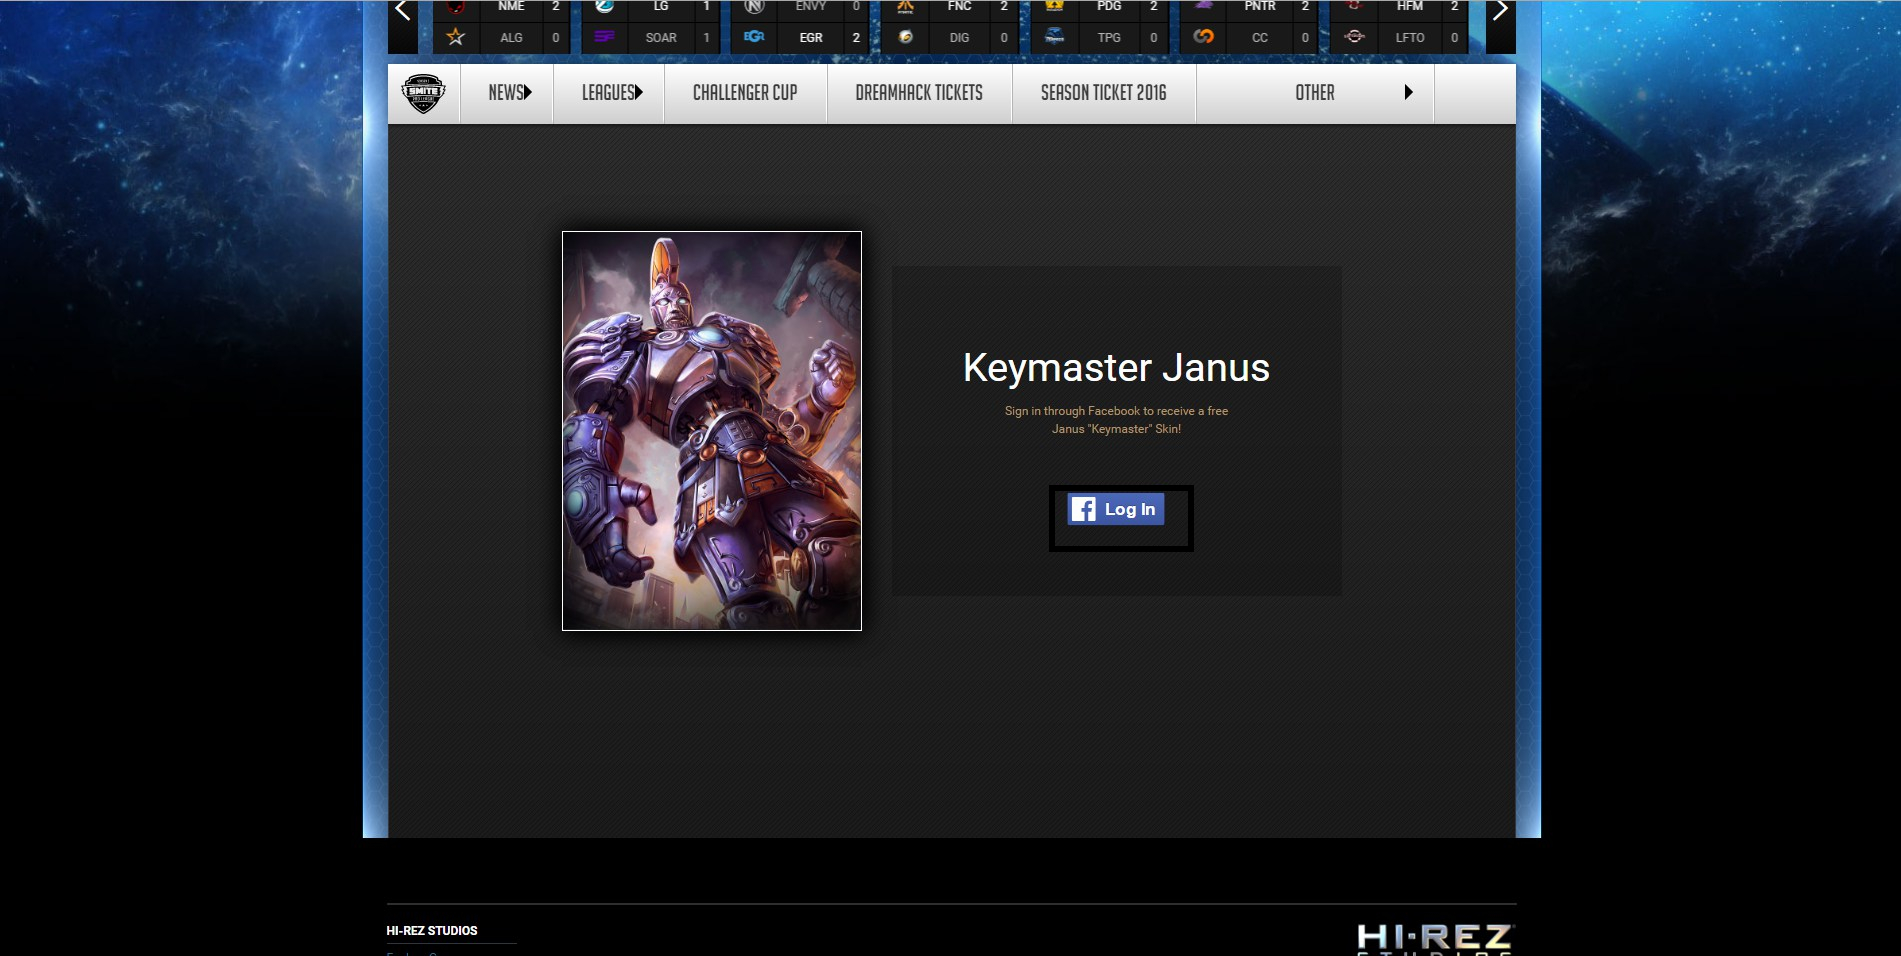
Task: Click the EGR blue team logo
Action: (754, 37)
